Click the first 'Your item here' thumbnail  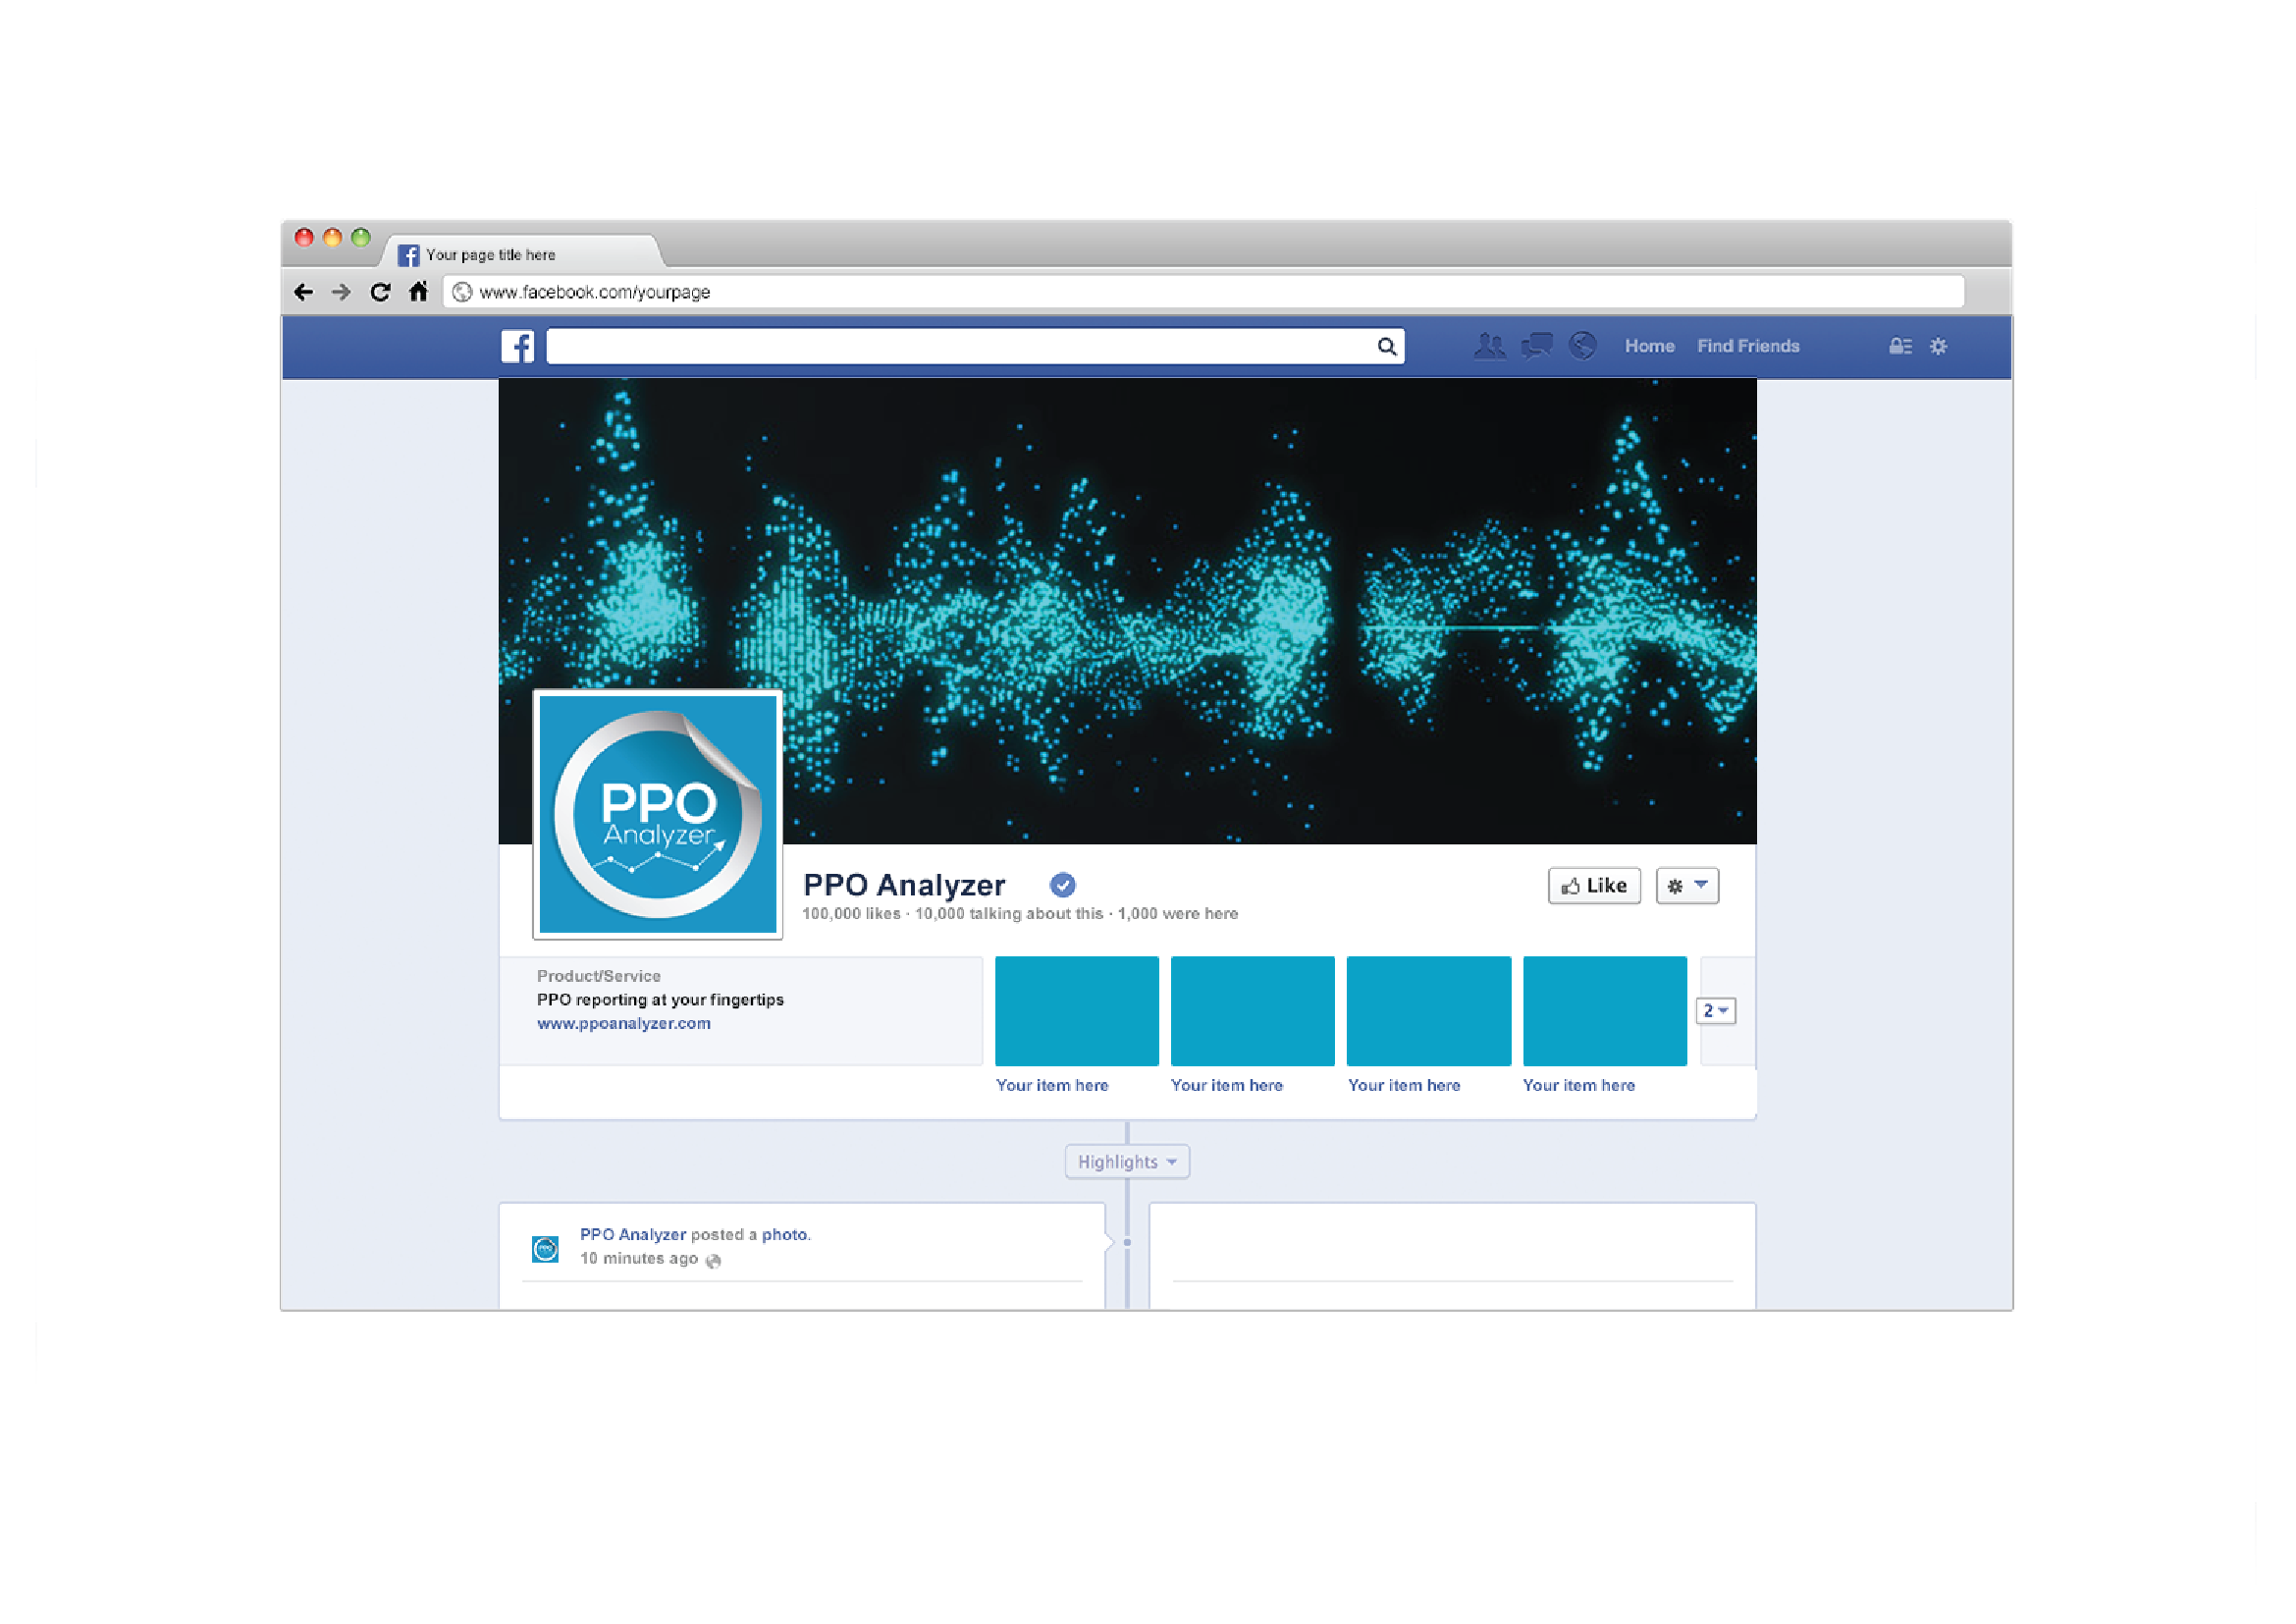[x=1076, y=1011]
